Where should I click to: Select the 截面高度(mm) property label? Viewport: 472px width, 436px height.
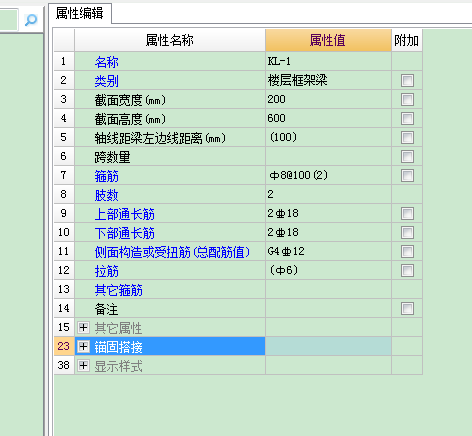(130, 119)
